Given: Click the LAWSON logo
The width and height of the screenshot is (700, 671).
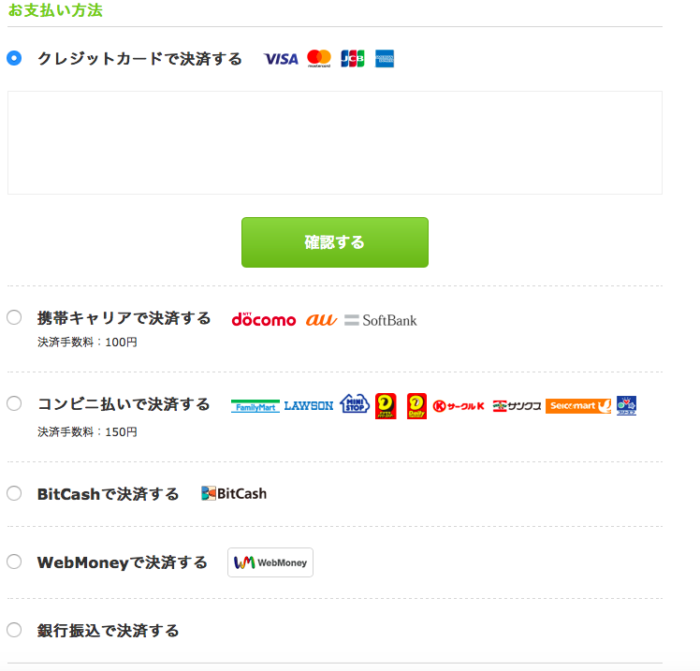Looking at the screenshot, I should tap(308, 406).
